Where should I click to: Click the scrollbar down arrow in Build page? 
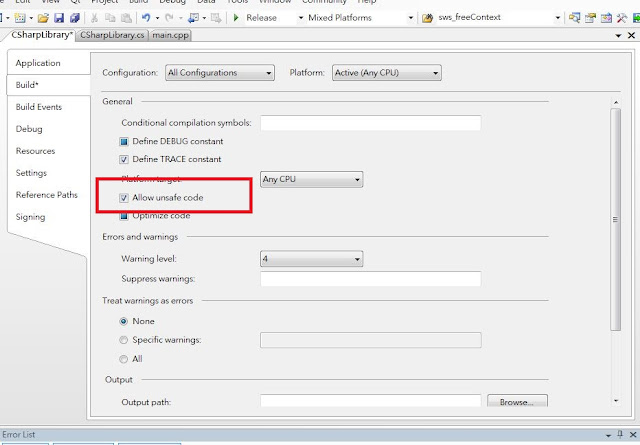pyautogui.click(x=616, y=401)
